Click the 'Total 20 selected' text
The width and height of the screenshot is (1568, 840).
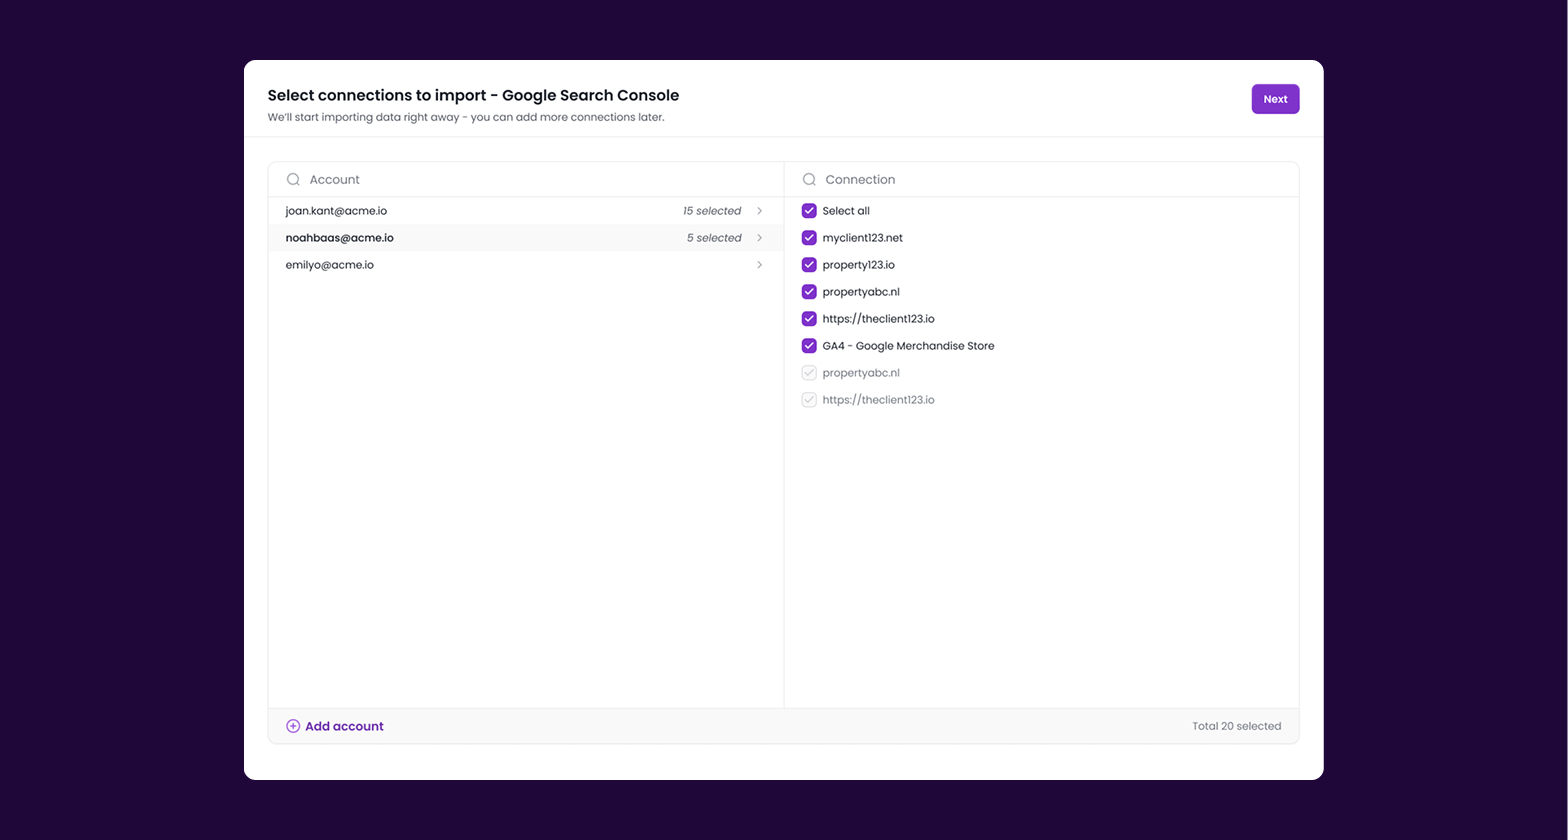(1236, 726)
